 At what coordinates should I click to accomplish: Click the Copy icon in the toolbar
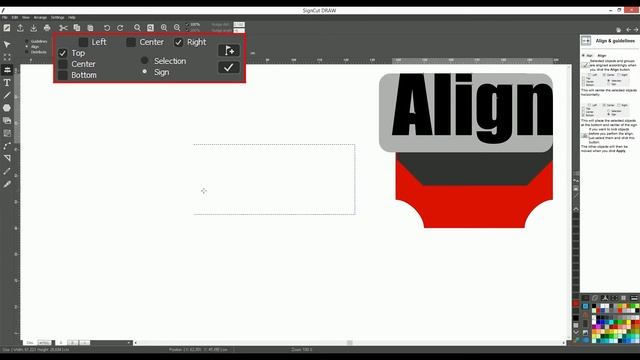(77, 28)
